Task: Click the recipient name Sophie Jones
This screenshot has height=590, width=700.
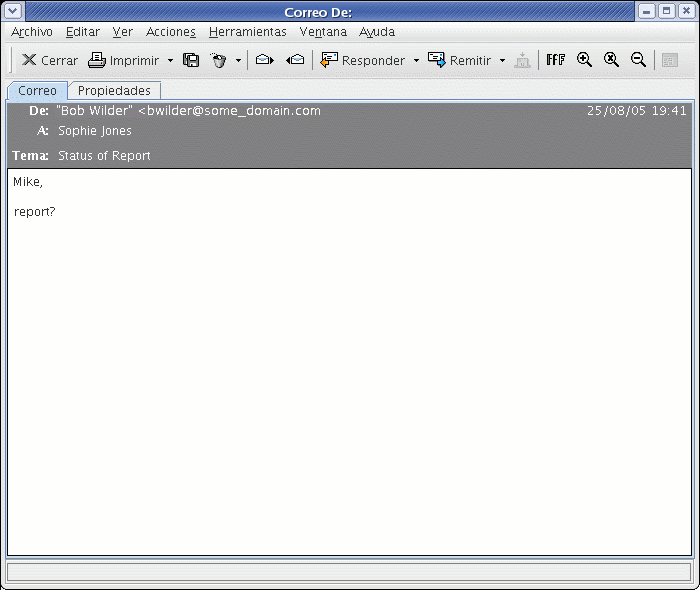Action: (95, 131)
